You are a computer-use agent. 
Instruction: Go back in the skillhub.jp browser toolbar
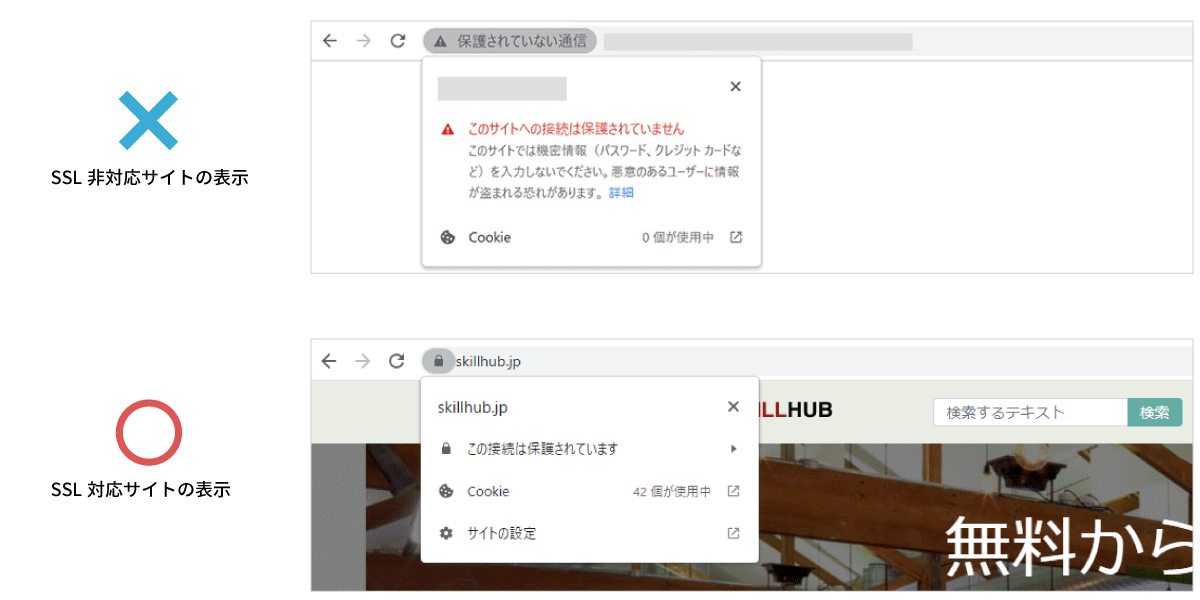(329, 361)
